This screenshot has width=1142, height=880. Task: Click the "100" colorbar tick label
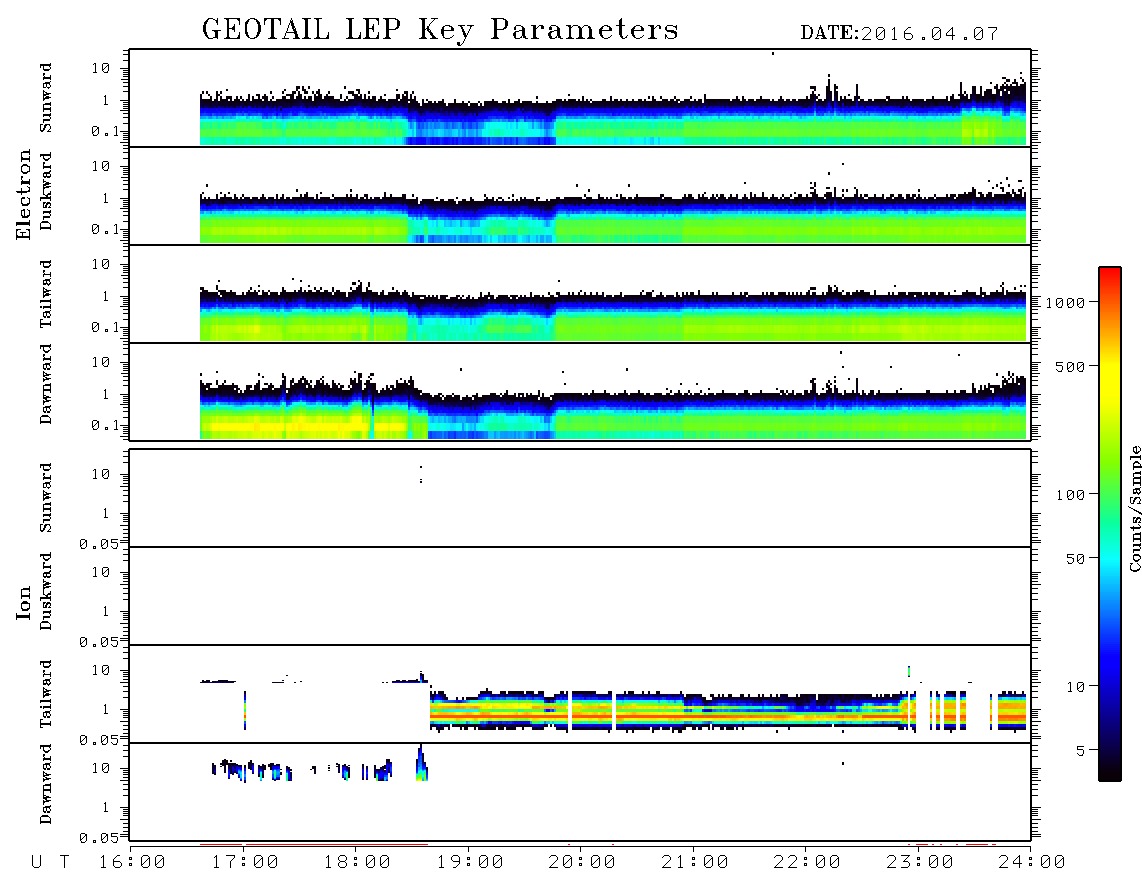coord(1071,495)
